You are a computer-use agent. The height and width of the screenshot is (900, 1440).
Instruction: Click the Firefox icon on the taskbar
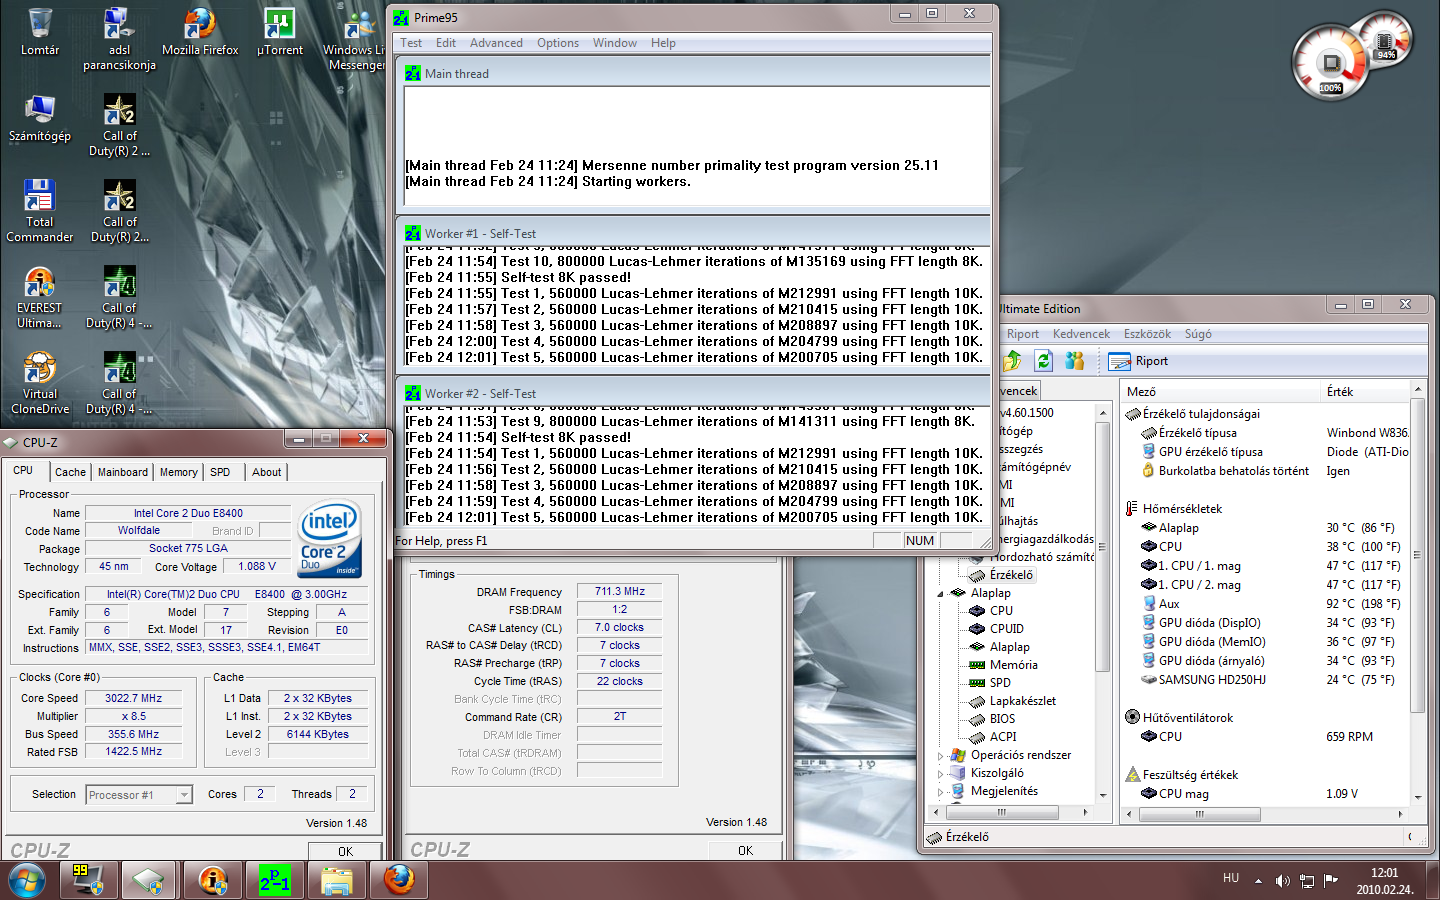pyautogui.click(x=399, y=880)
